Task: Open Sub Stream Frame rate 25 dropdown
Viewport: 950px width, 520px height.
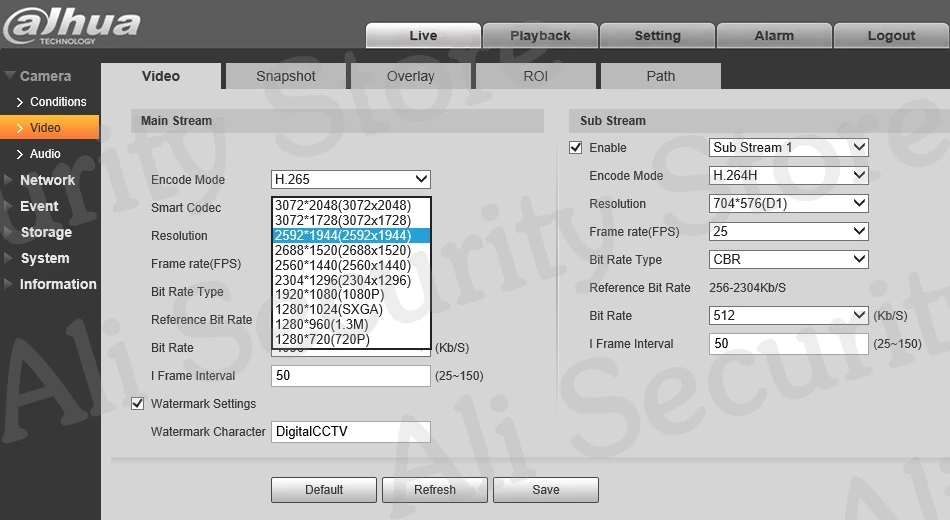Action: click(789, 231)
